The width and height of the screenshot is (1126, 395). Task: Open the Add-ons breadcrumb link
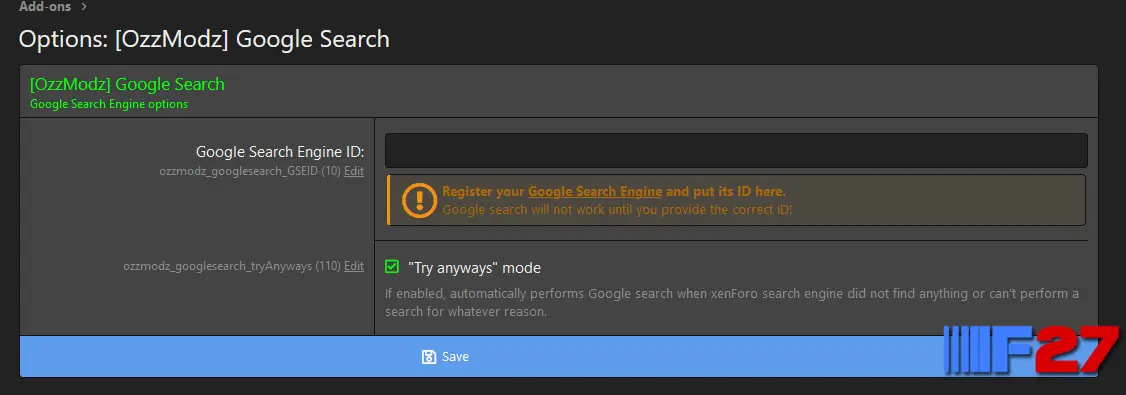click(x=45, y=6)
